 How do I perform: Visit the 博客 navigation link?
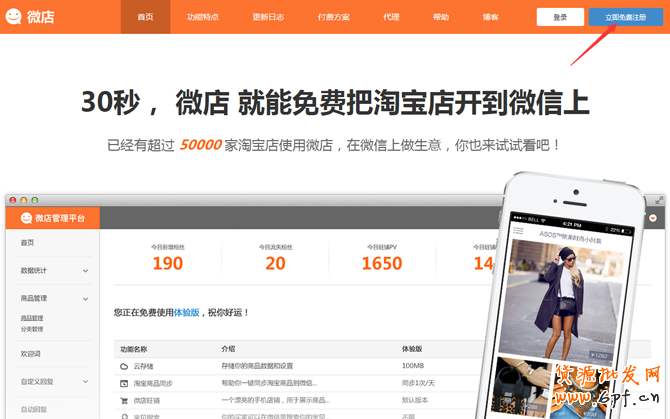coord(490,17)
